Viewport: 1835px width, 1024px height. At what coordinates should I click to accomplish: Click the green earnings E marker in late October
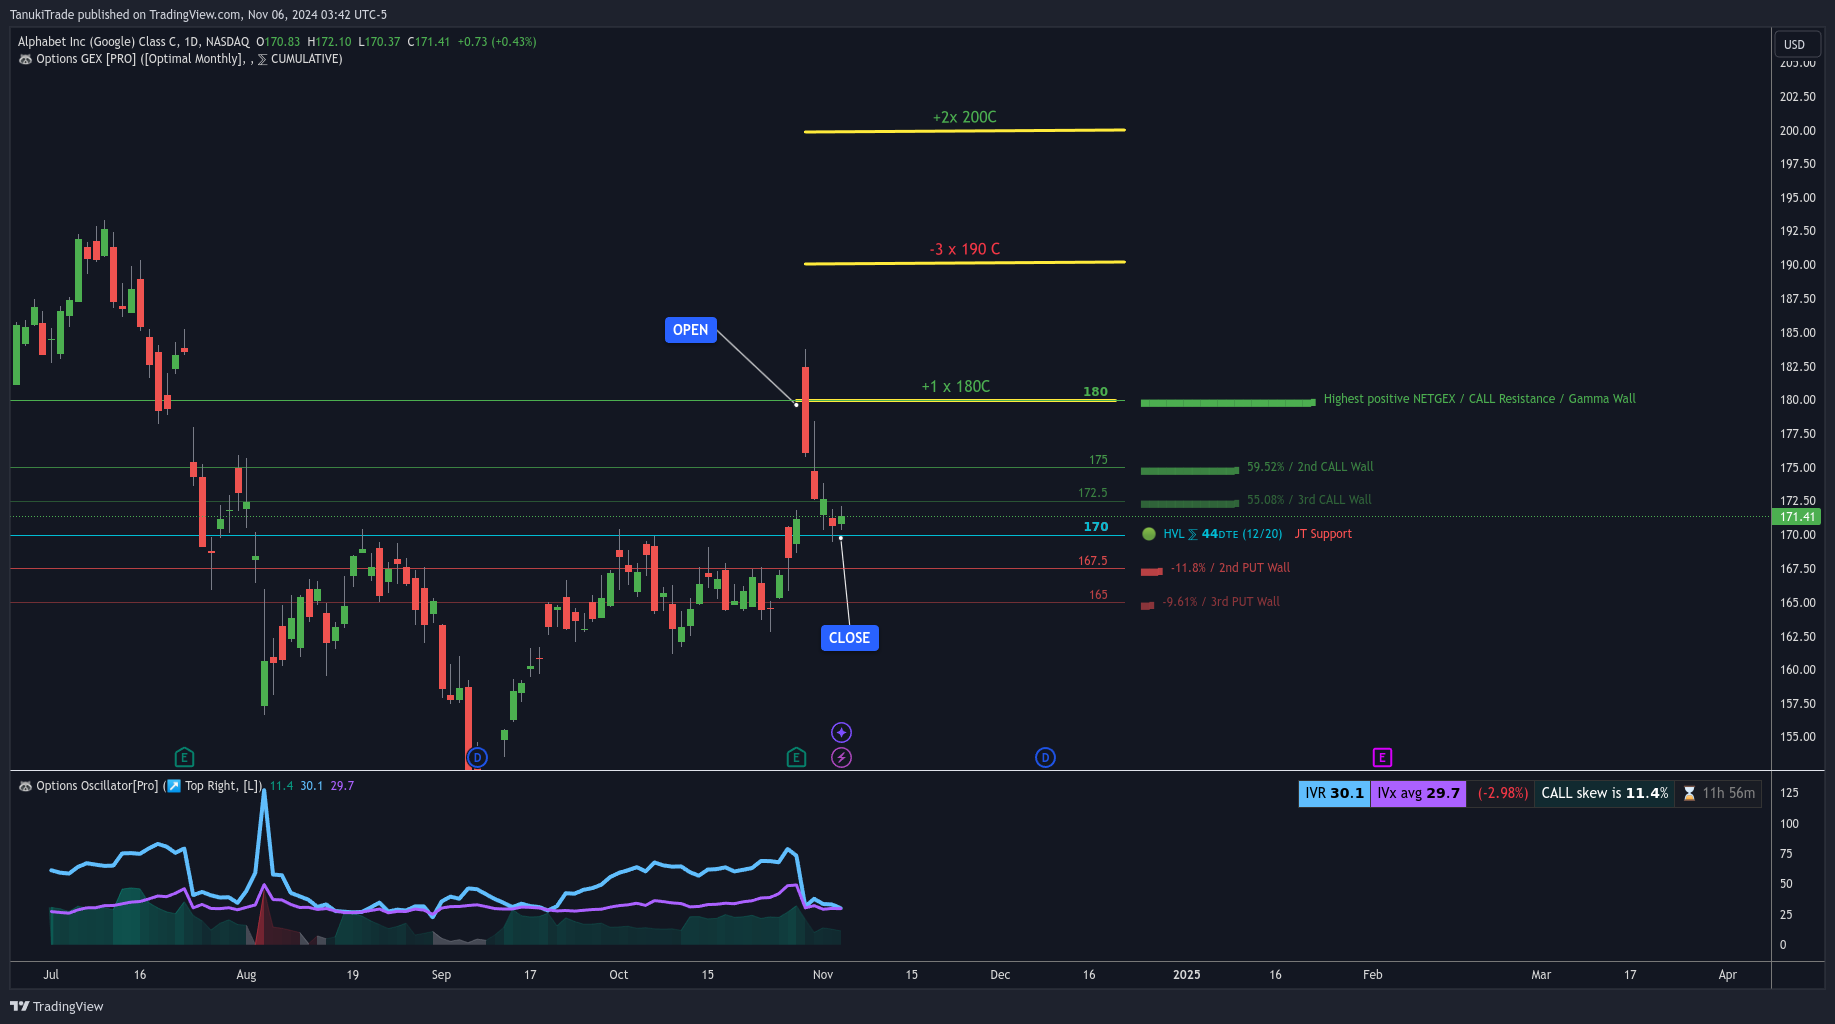pos(796,758)
